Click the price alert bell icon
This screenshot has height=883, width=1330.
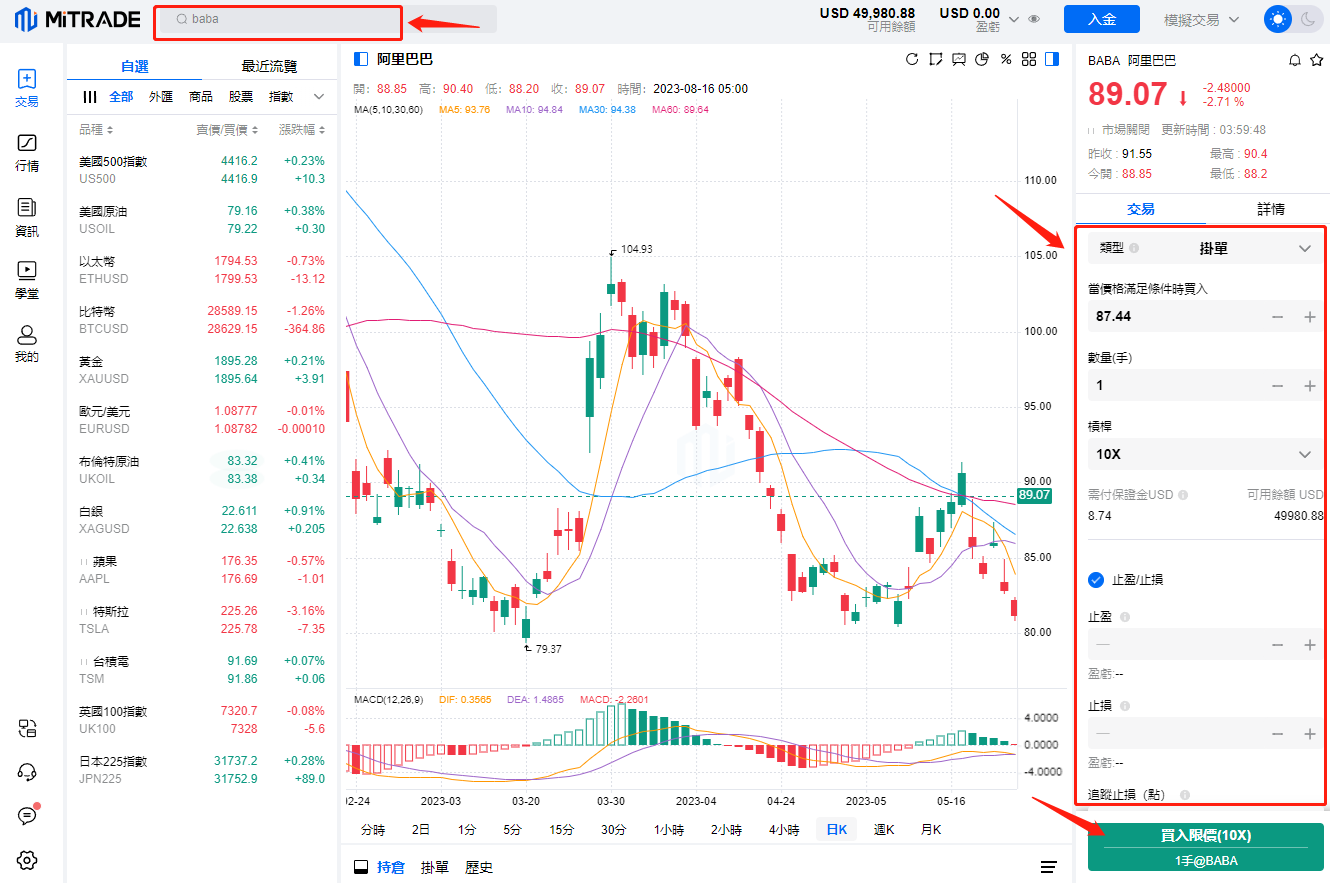tap(1295, 61)
